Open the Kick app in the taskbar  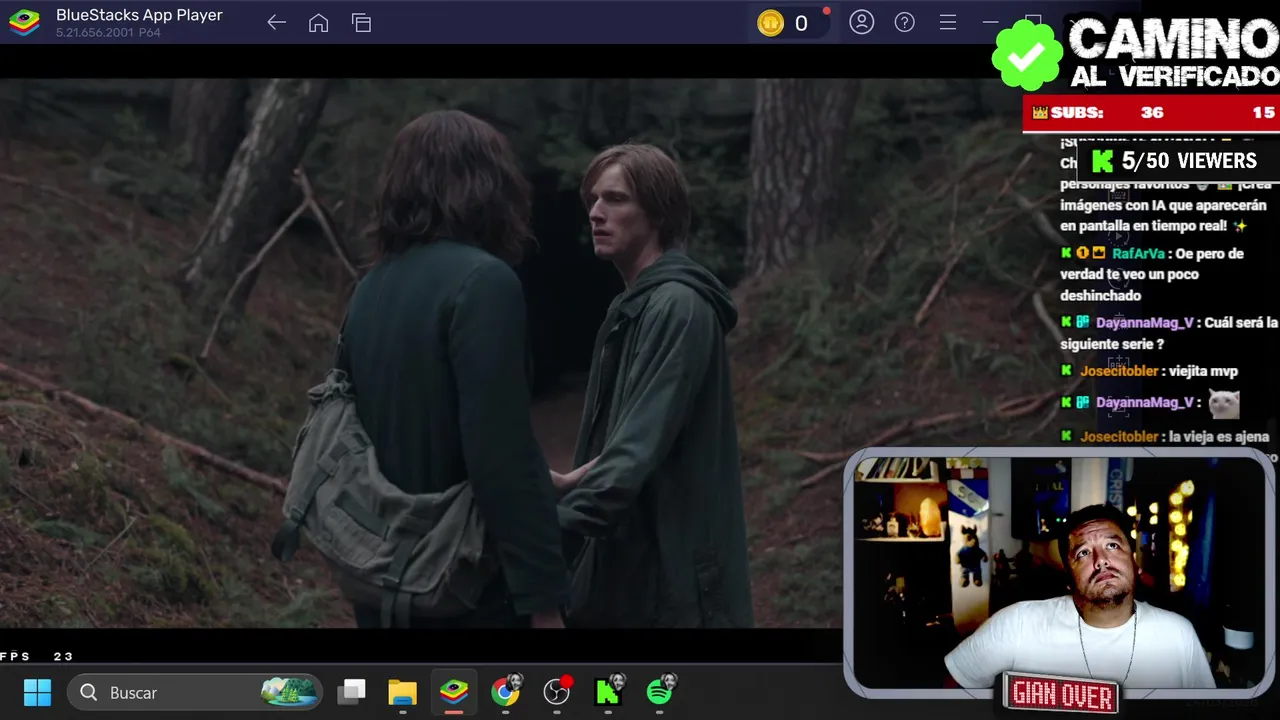[609, 692]
